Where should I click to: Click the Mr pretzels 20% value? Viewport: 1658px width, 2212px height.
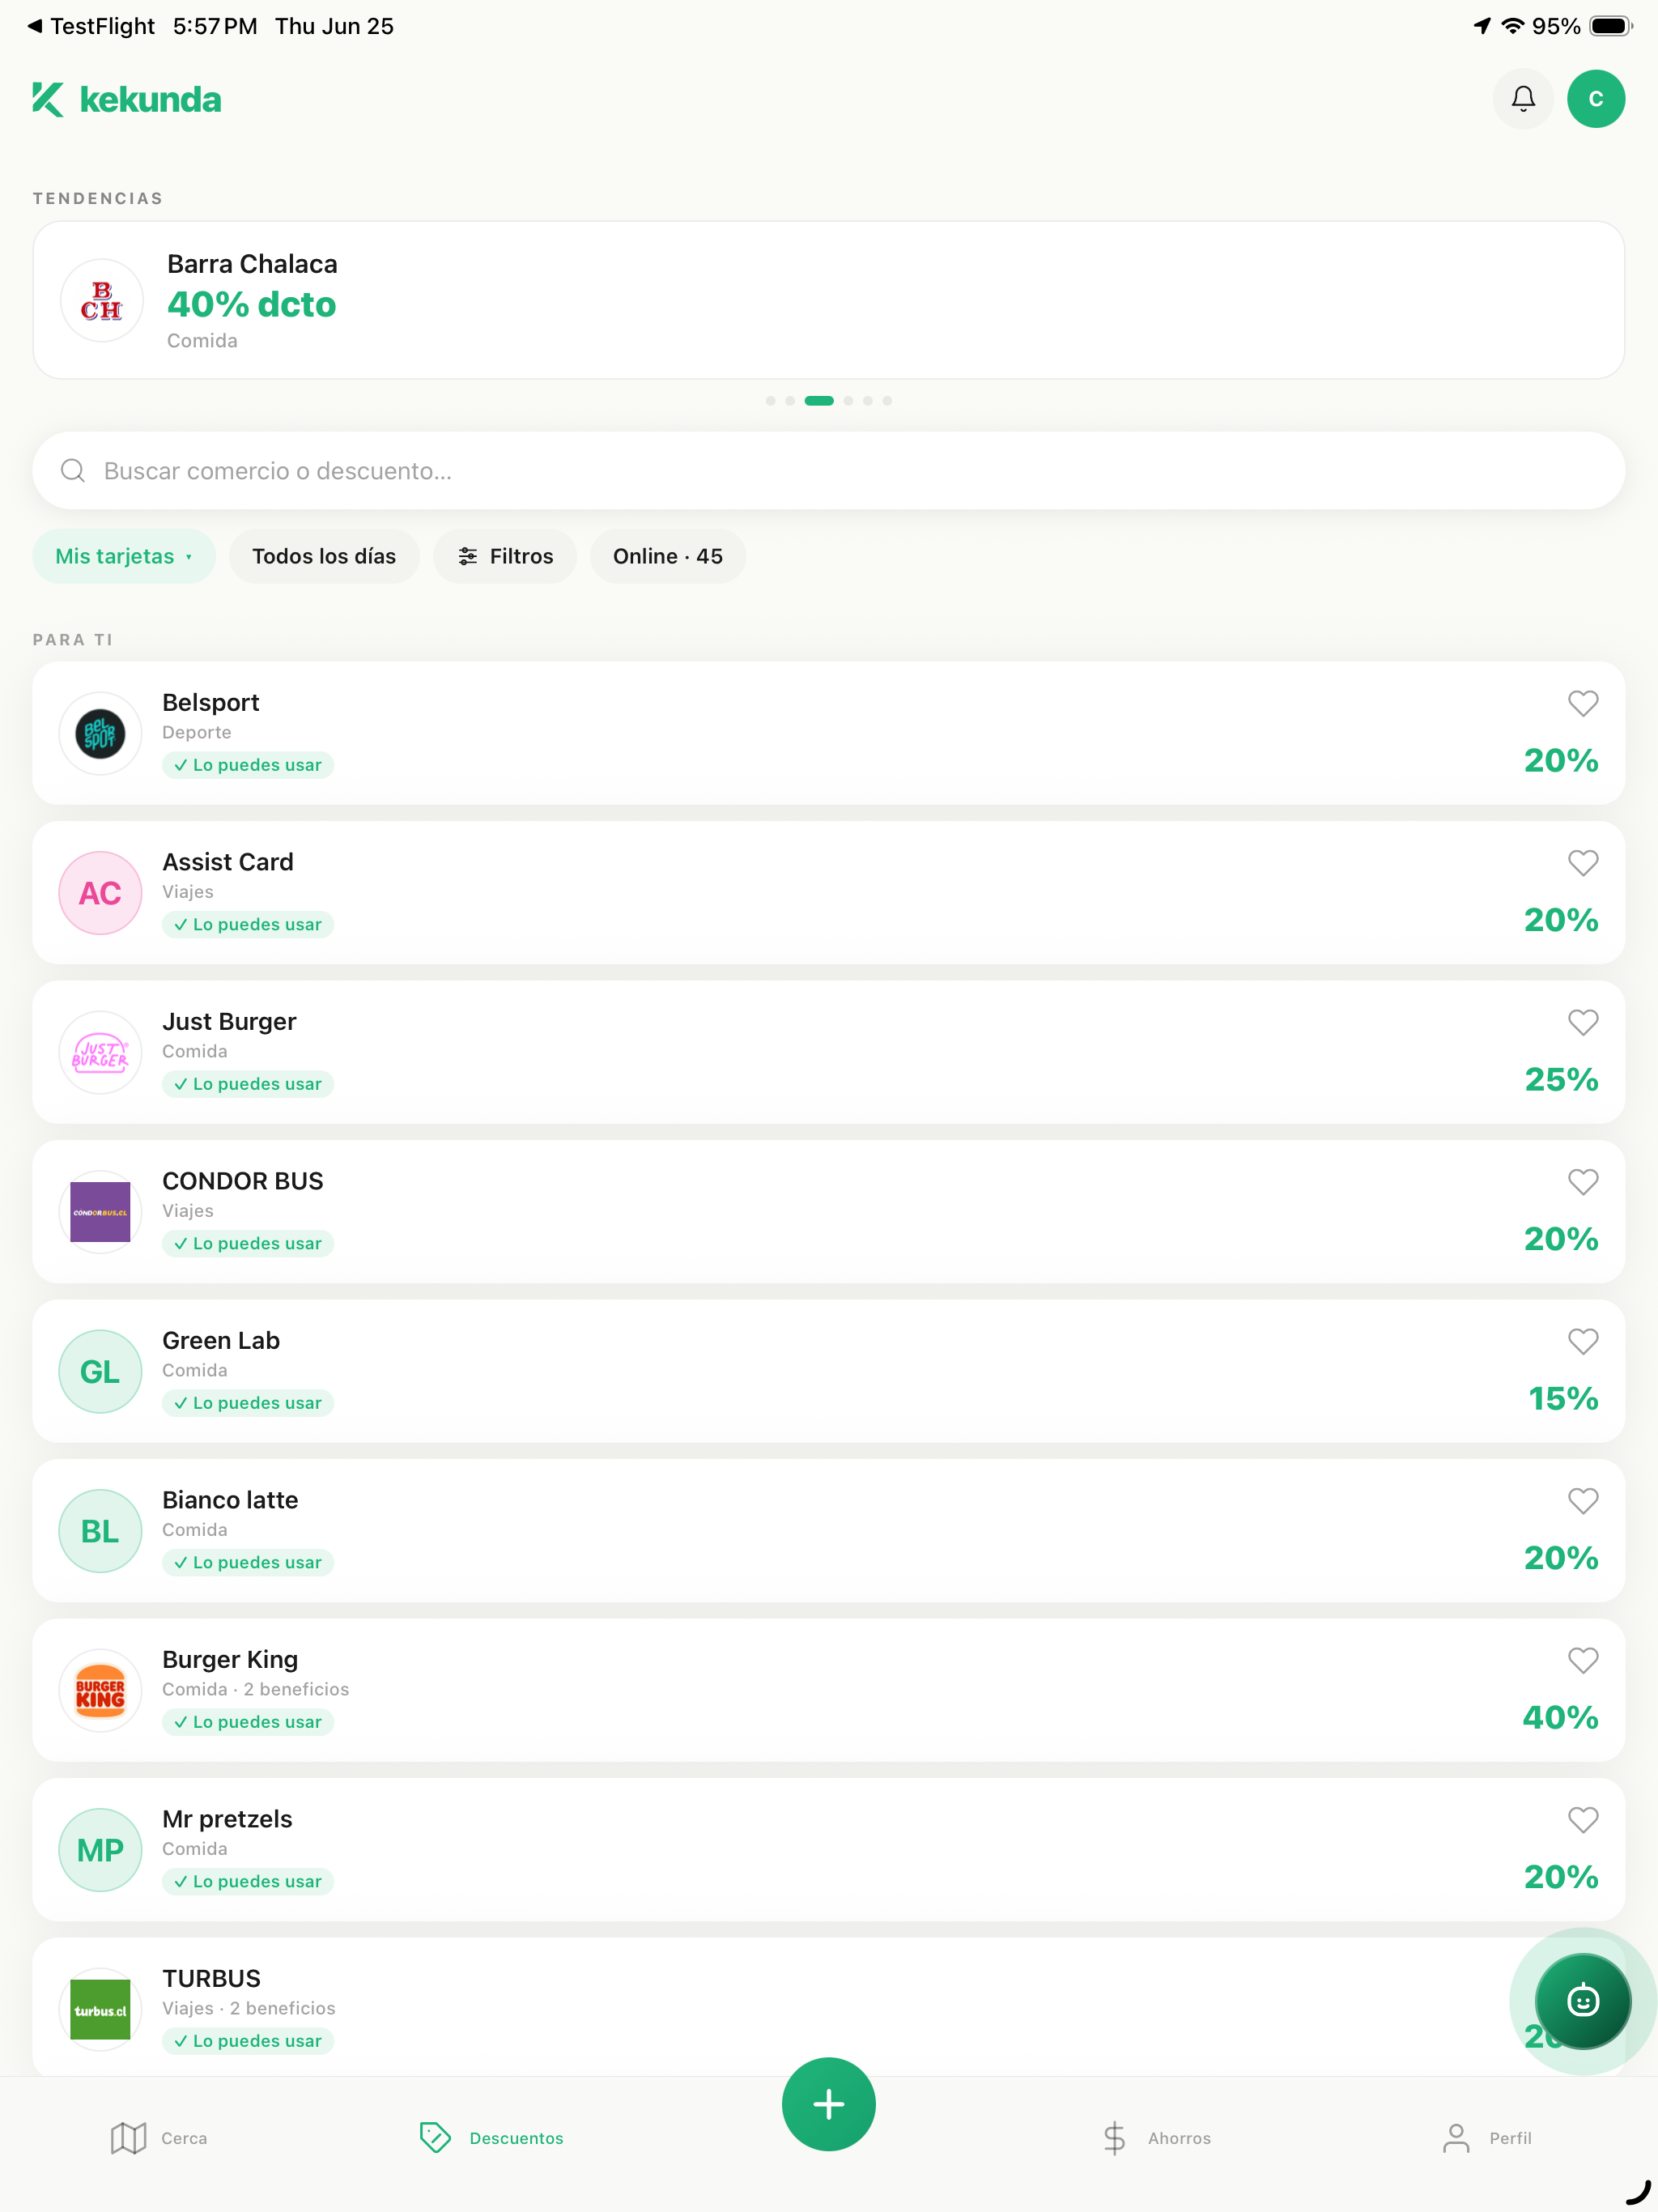coord(1561,1877)
